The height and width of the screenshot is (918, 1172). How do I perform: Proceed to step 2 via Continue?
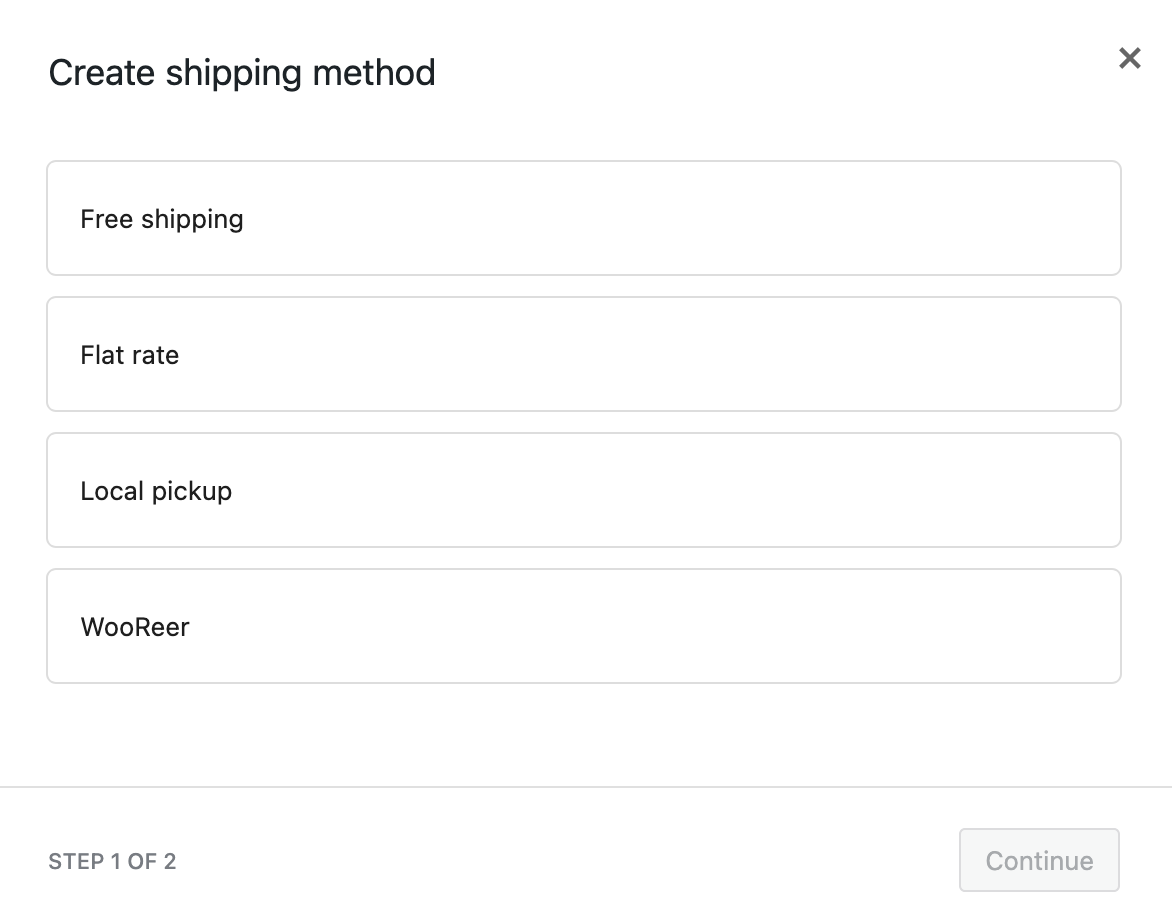[1039, 860]
